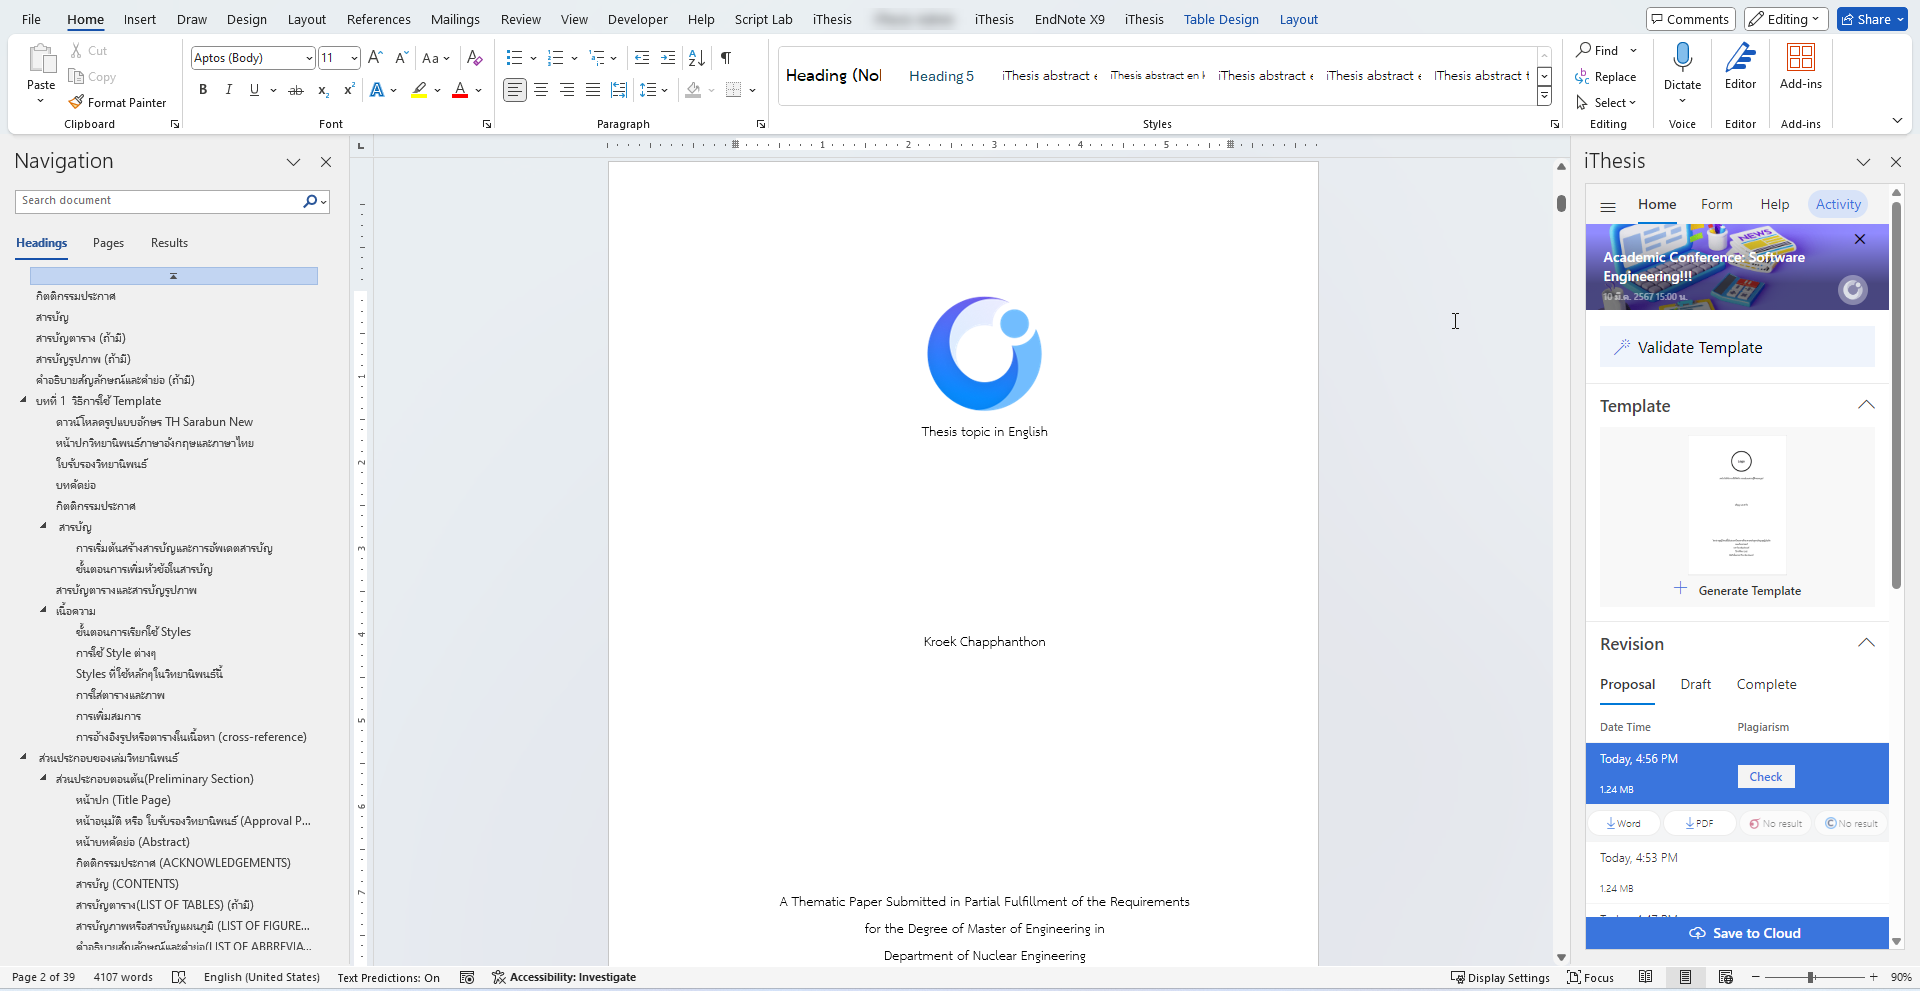Select the Draft revision tab
The width and height of the screenshot is (1920, 991).
[x=1695, y=684]
